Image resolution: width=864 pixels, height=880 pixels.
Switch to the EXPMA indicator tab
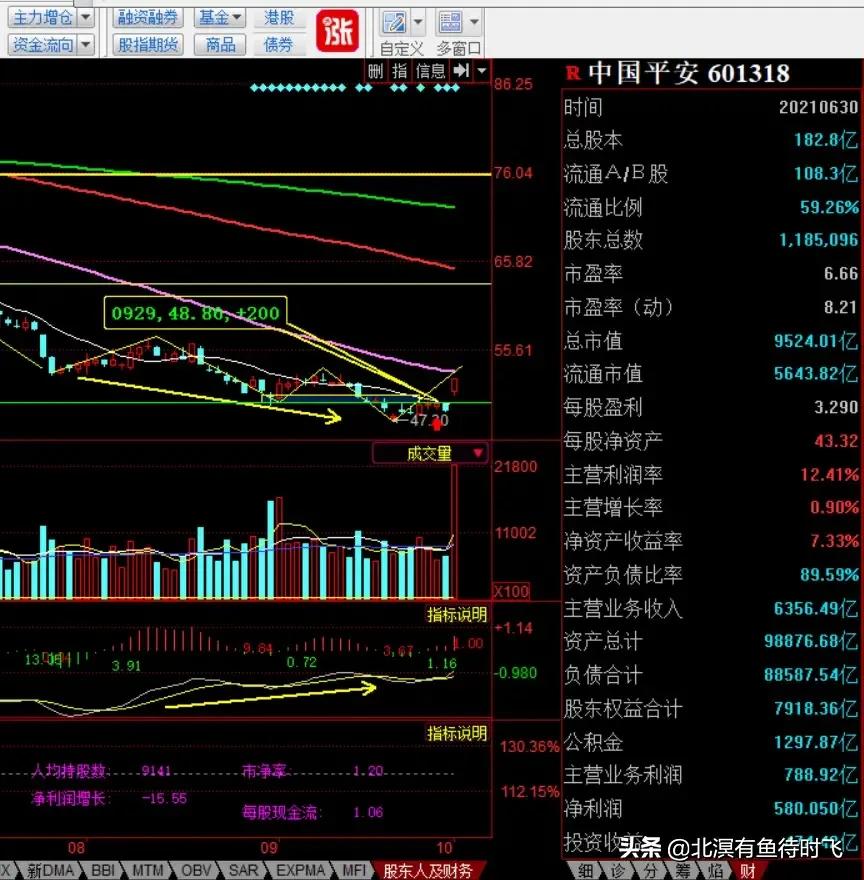300,870
